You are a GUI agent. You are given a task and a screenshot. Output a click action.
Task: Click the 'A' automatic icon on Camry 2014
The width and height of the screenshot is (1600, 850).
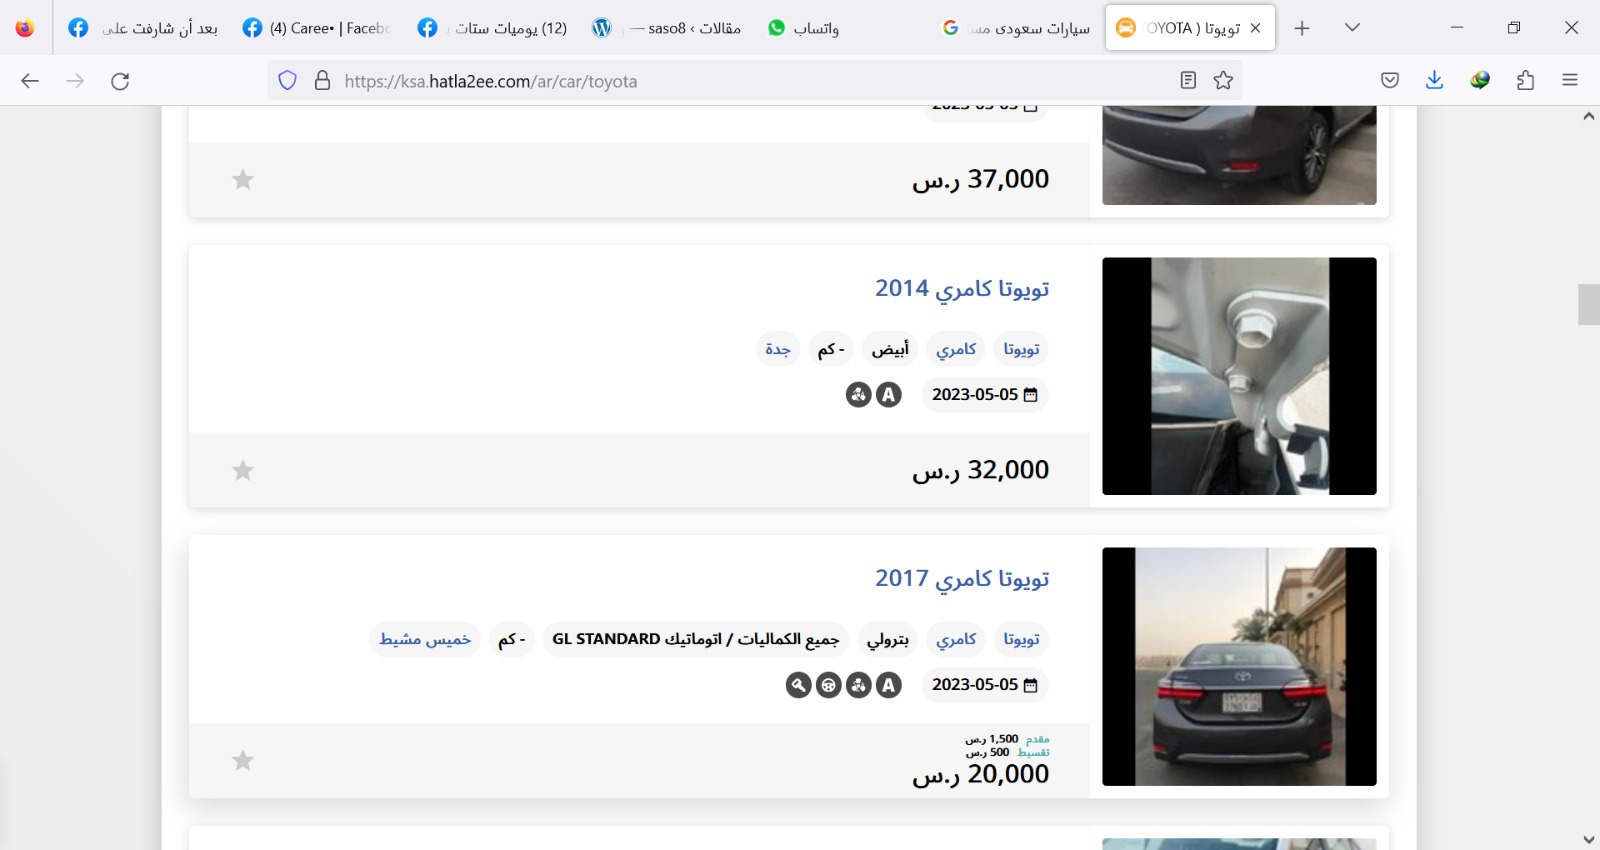[889, 395]
